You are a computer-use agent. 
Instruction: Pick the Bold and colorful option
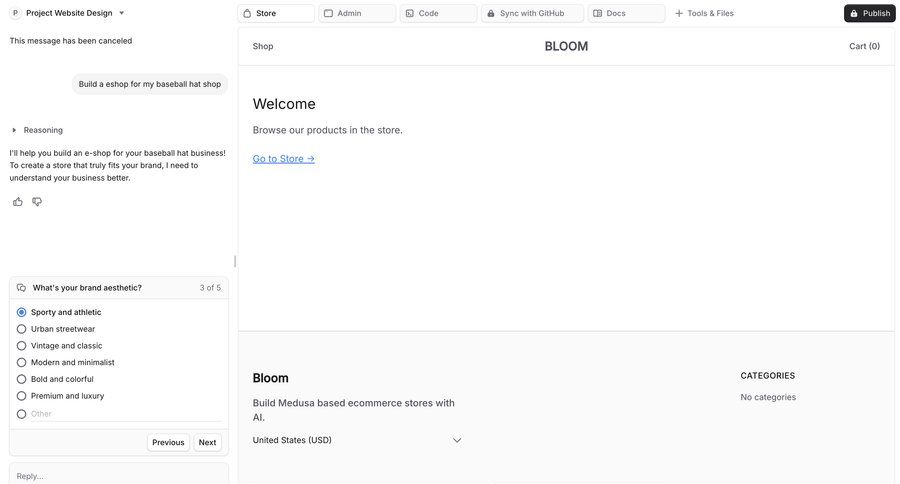tap(21, 379)
